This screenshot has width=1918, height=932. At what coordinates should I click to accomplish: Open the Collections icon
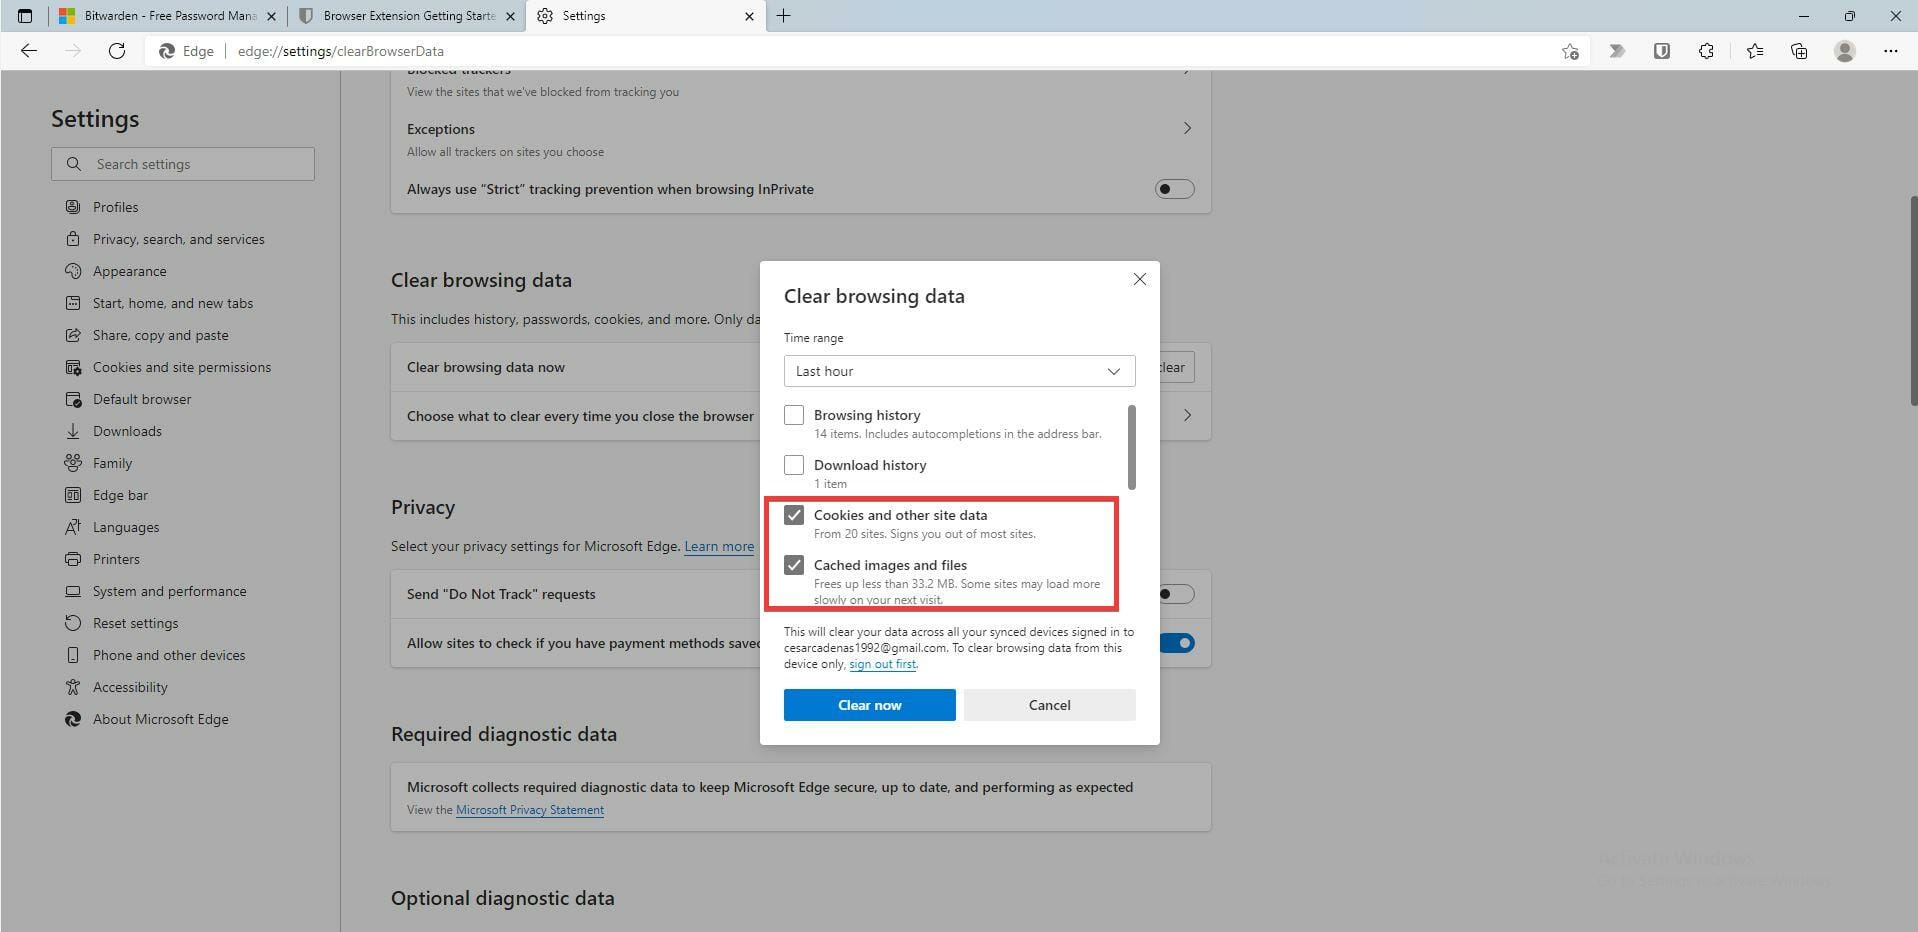tap(1799, 51)
